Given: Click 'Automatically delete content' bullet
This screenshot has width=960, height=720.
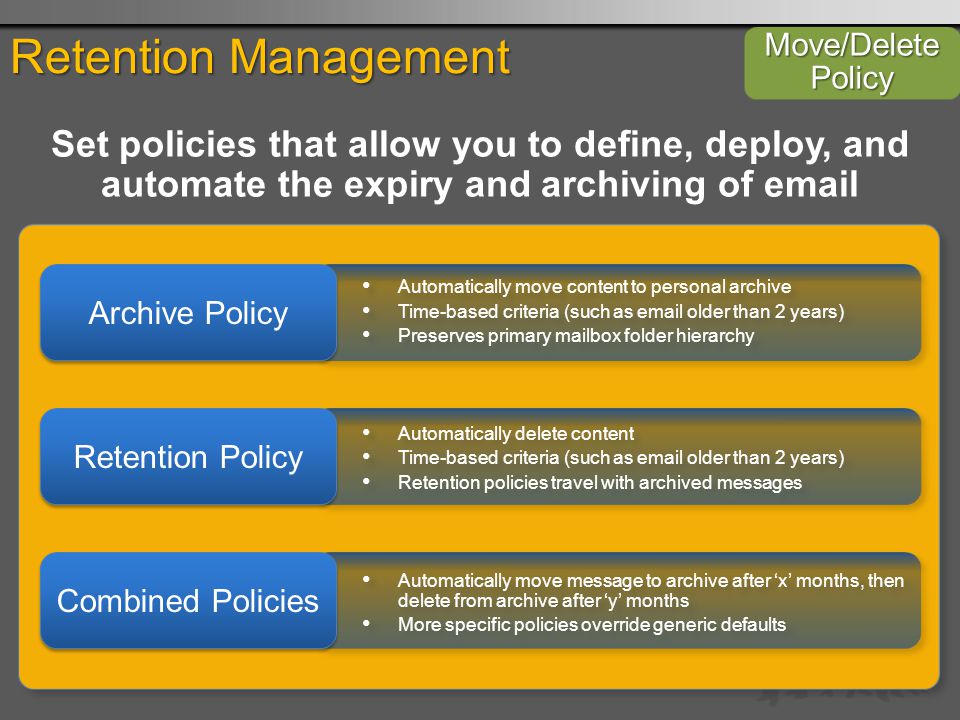Looking at the screenshot, I should pos(516,433).
